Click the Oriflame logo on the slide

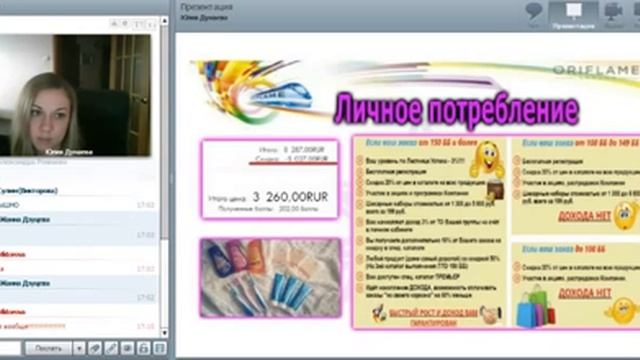[x=596, y=71]
